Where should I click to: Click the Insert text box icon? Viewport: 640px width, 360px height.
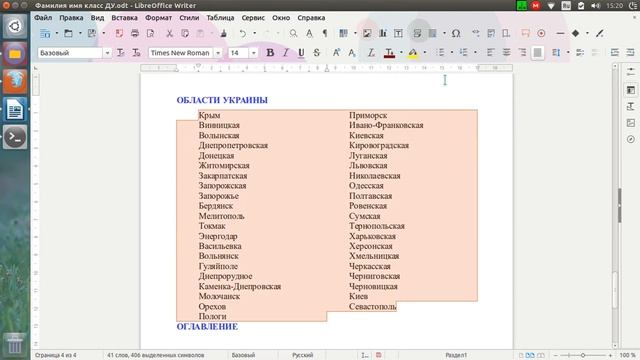tap(398, 33)
